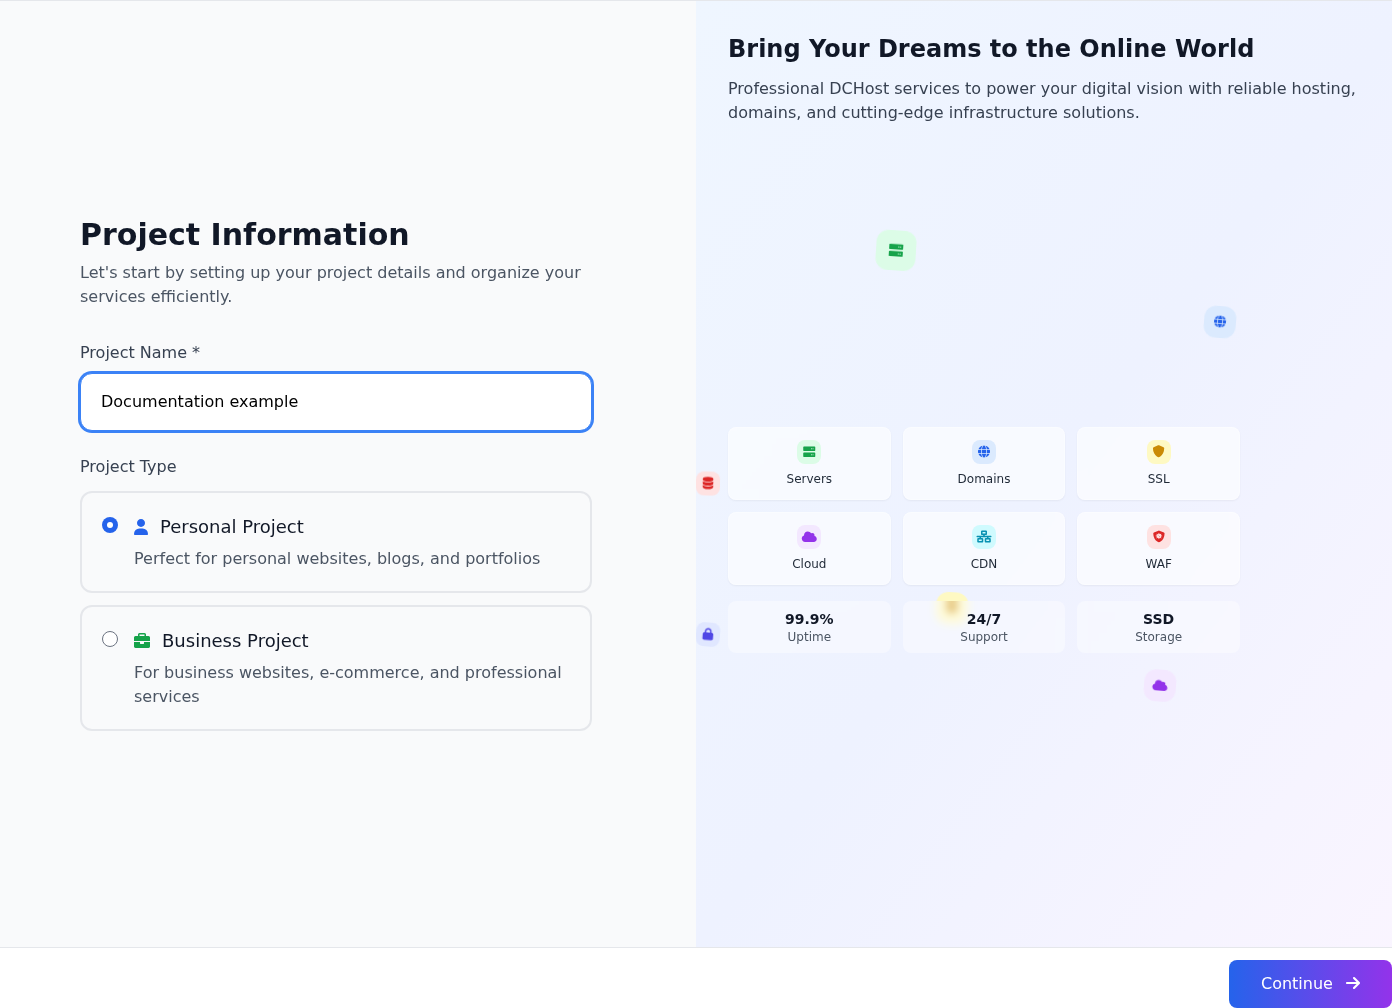The width and height of the screenshot is (1392, 1008).
Task: Click the Cloud card icon
Action: [x=809, y=537]
